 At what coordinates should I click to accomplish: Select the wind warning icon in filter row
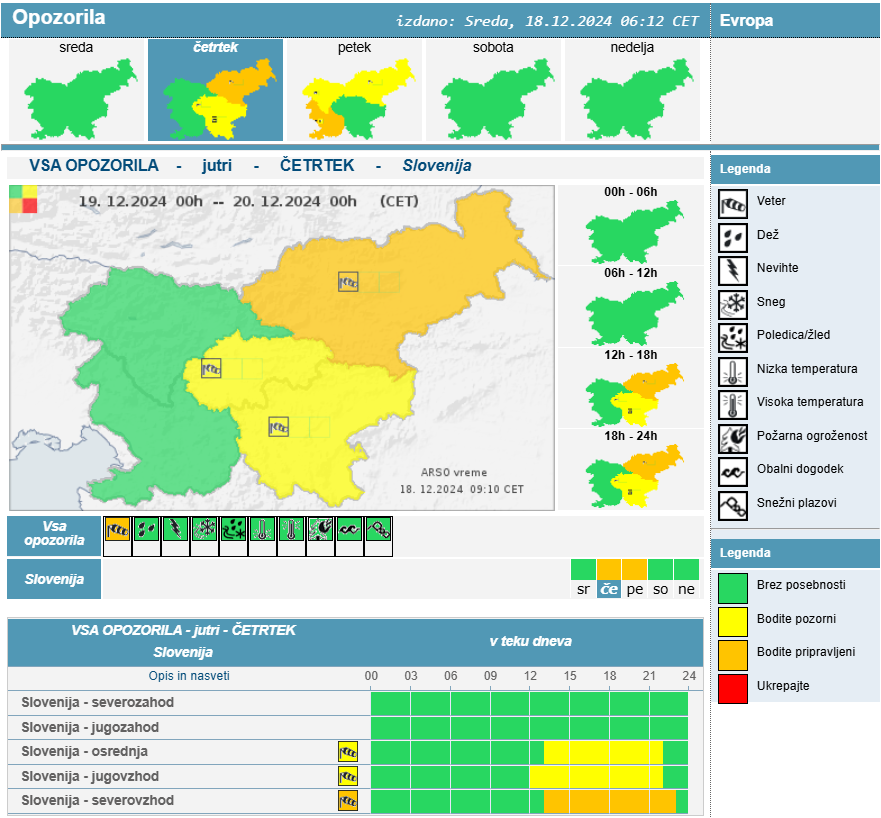point(118,529)
